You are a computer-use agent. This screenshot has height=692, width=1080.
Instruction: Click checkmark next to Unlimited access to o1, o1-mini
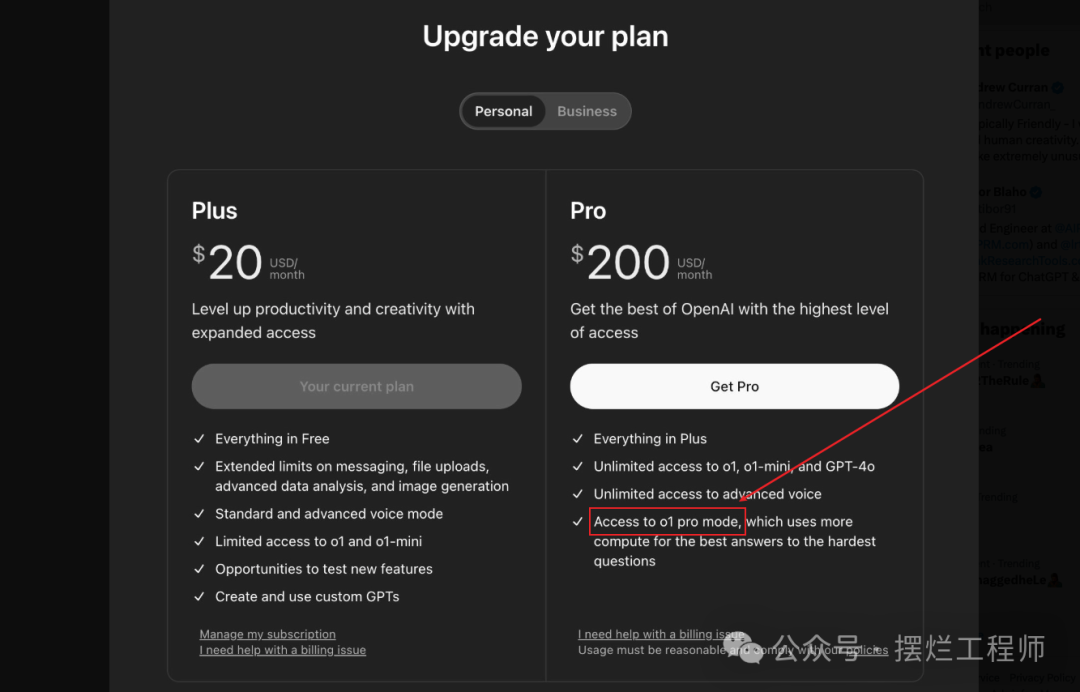tap(578, 467)
